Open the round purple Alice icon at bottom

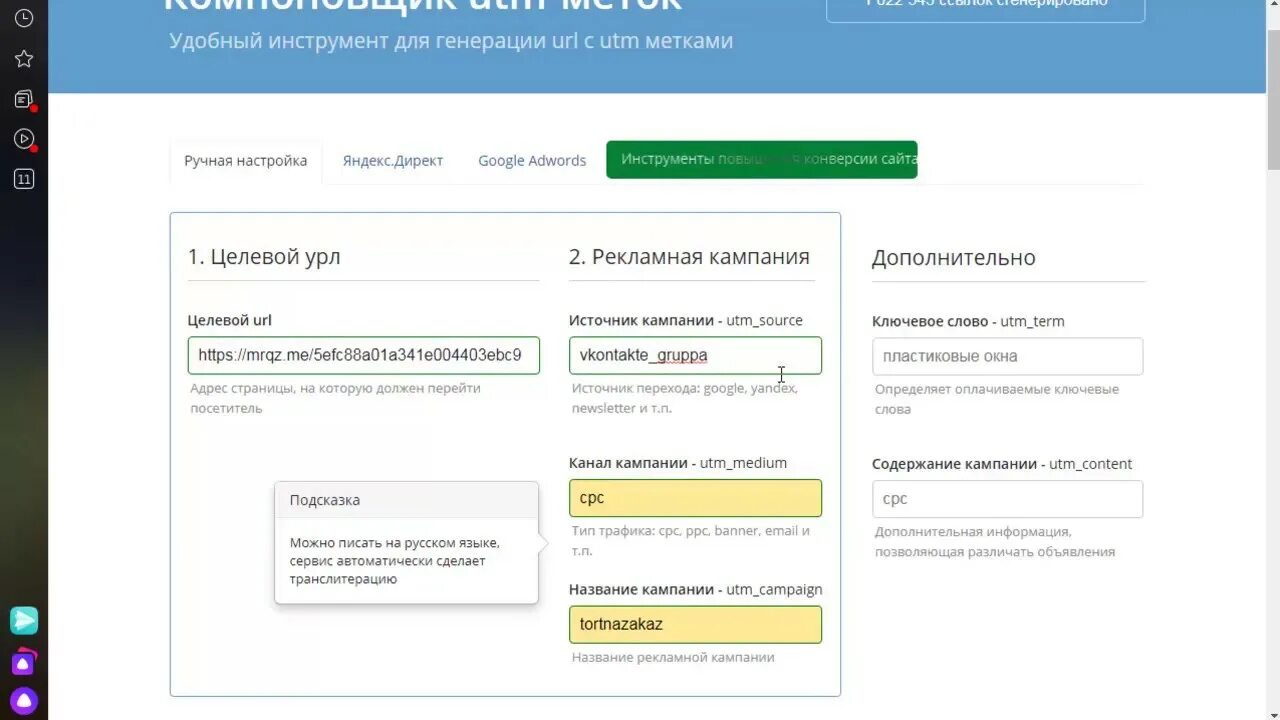[24, 701]
